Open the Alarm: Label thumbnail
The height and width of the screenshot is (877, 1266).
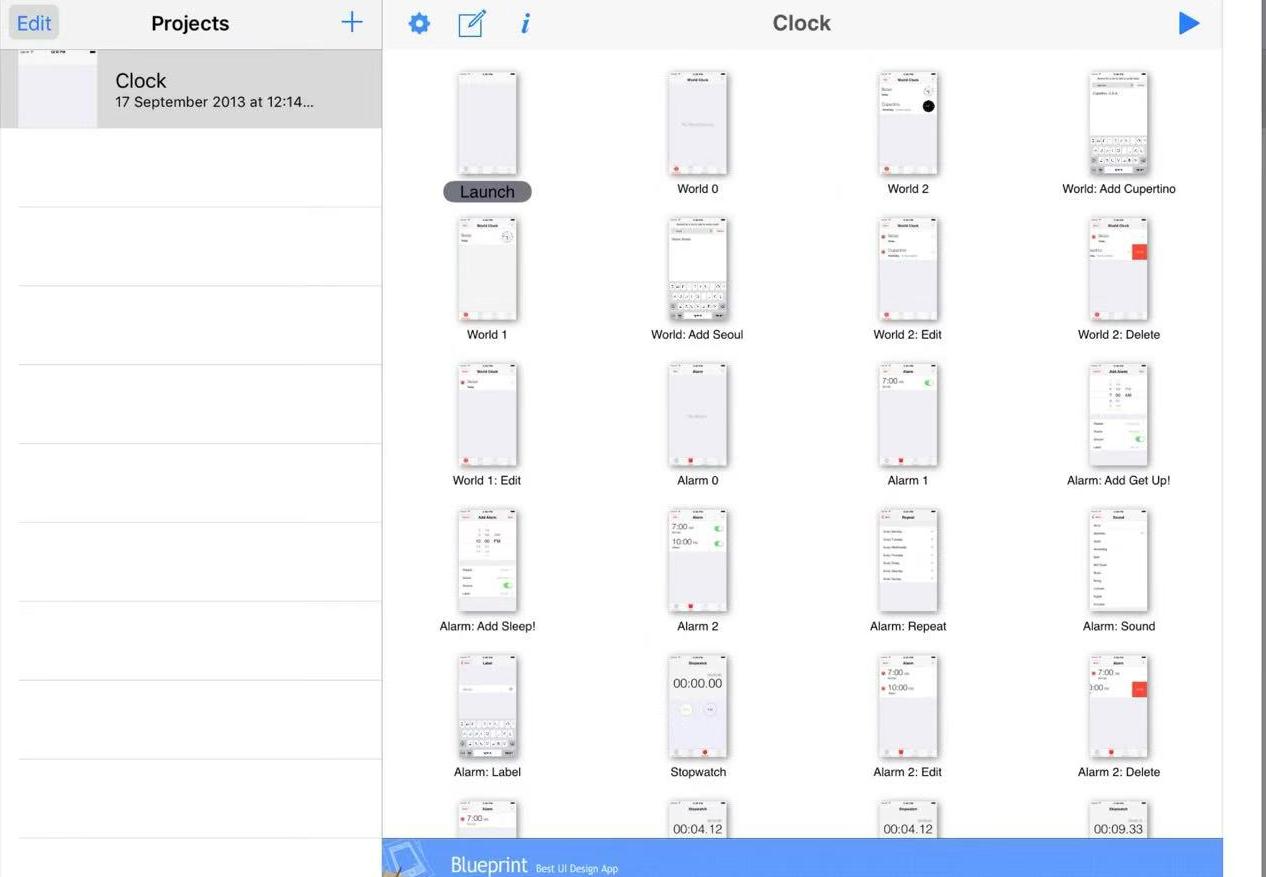tap(487, 706)
